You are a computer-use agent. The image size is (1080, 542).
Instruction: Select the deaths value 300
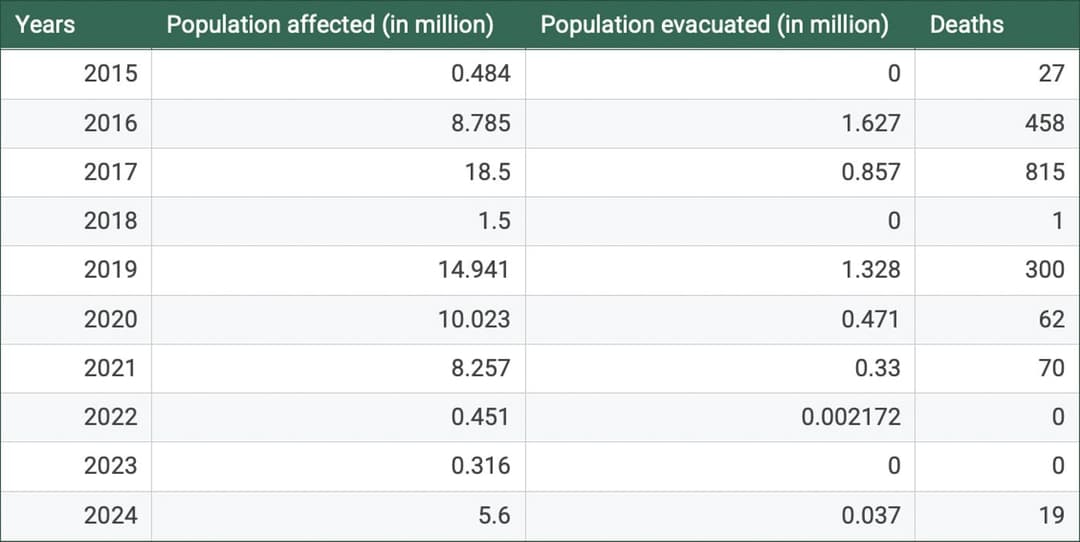tap(1045, 270)
